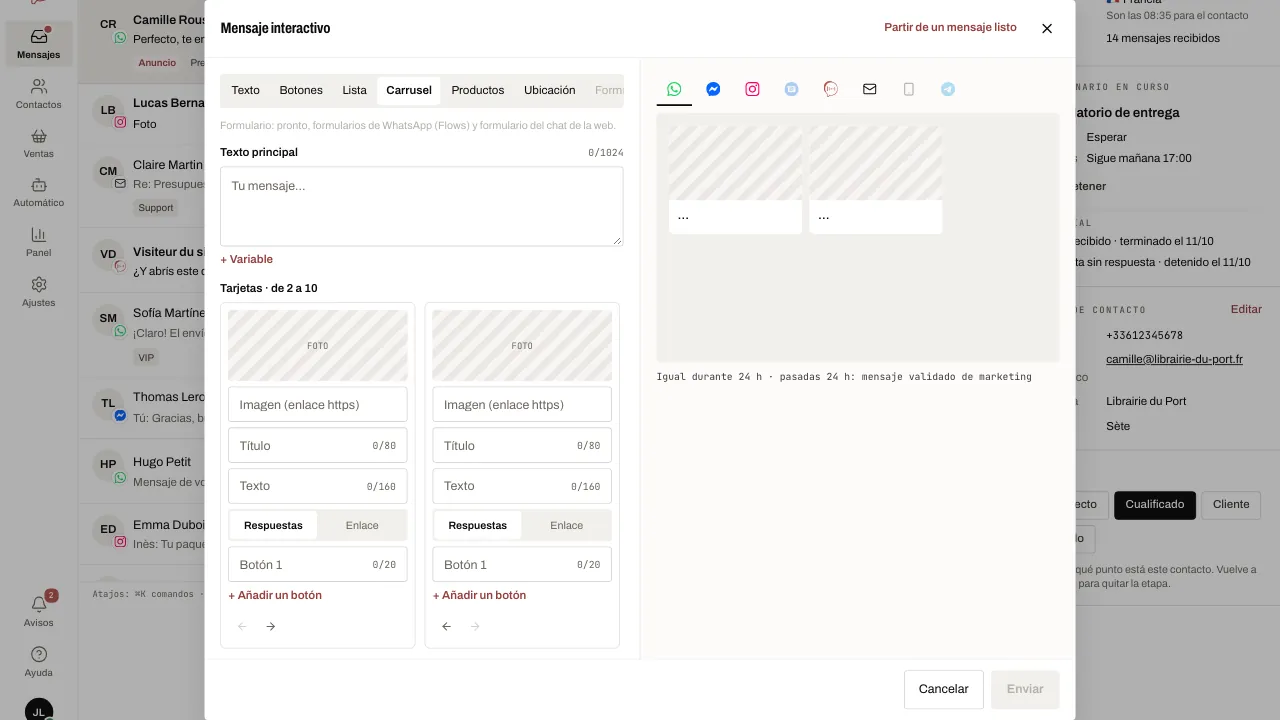Image resolution: width=1280 pixels, height=720 pixels.
Task: Focus first card image link field
Action: 318,404
